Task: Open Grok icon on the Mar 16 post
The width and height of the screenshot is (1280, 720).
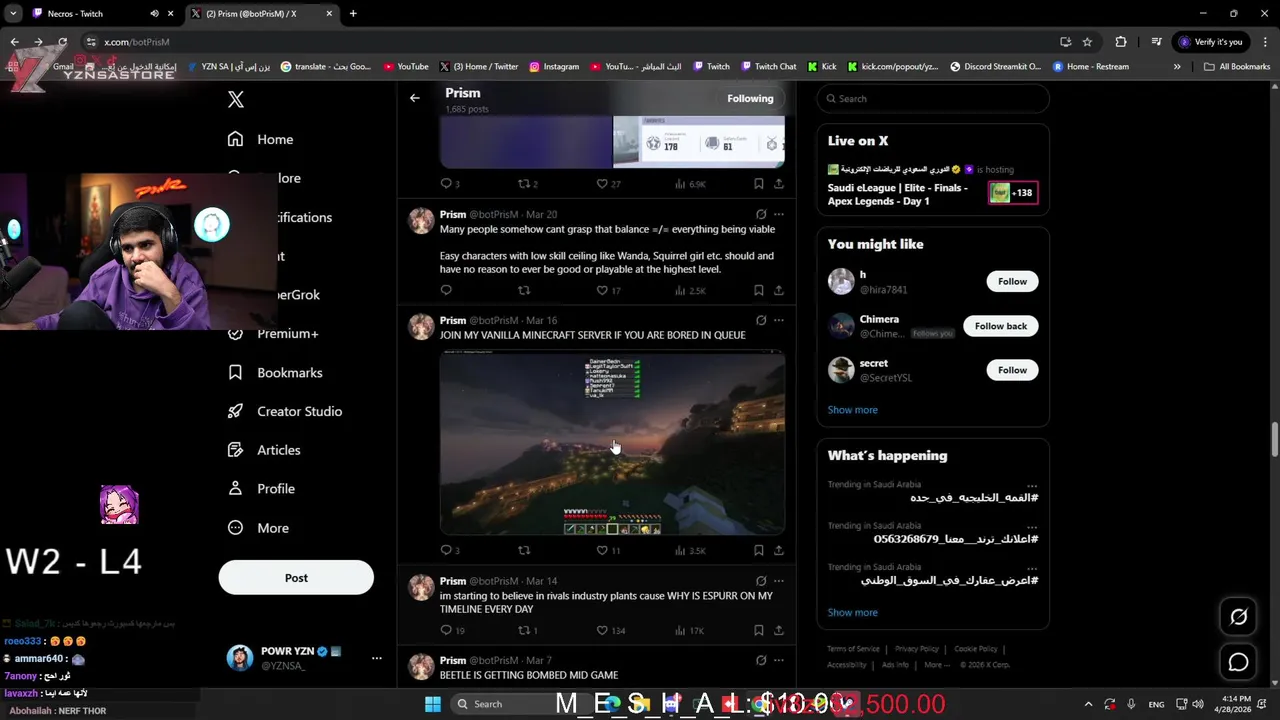Action: point(761,320)
